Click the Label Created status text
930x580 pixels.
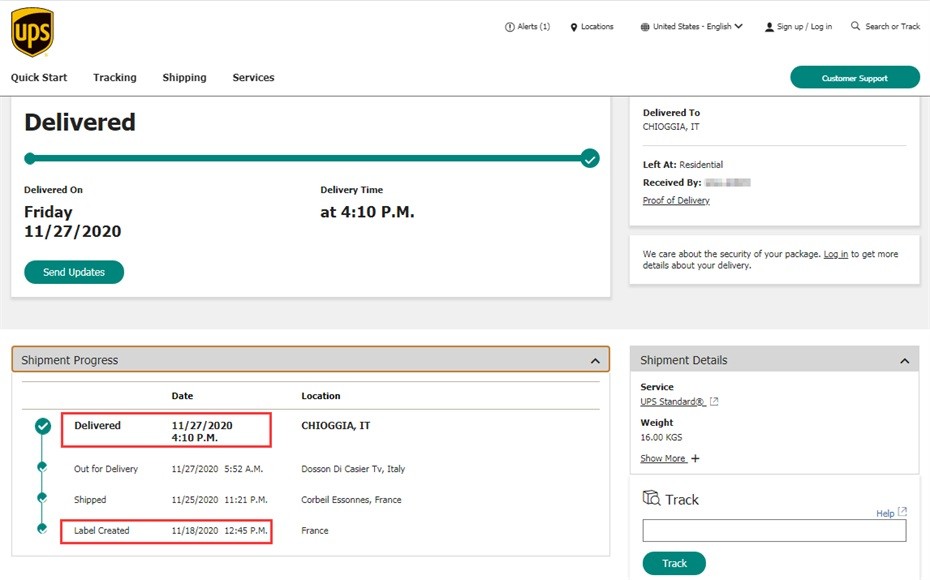pyautogui.click(x=101, y=531)
